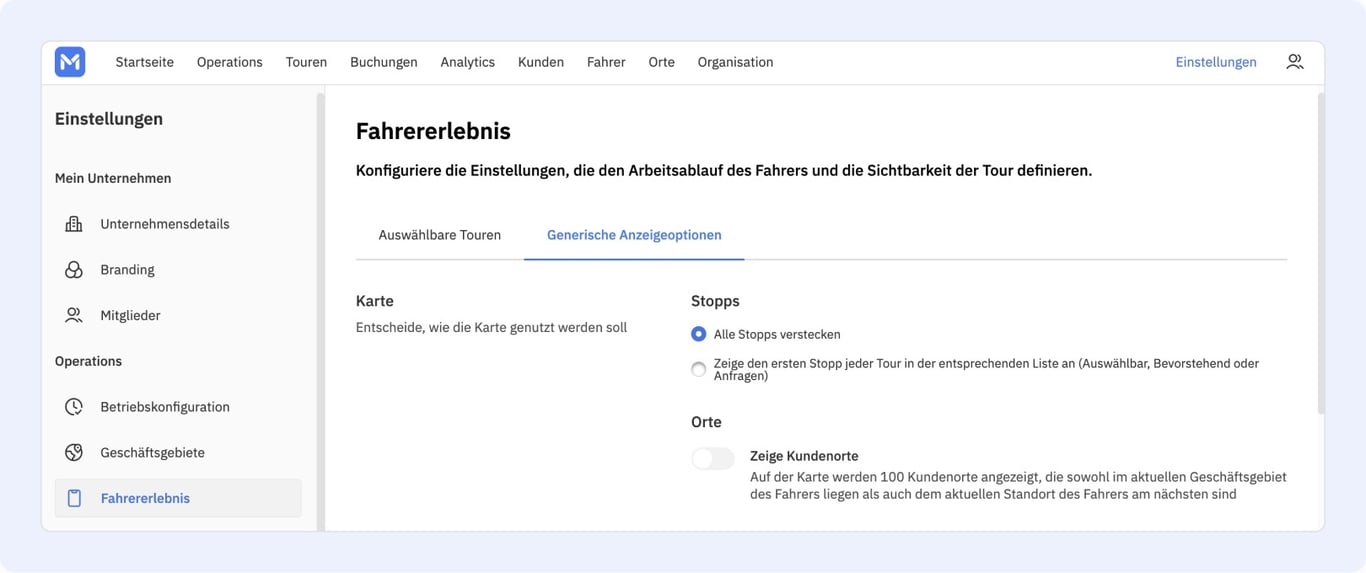Screen dimensions: 1366x573
Task: Open Analytics in the navigation bar
Action: coord(468,62)
